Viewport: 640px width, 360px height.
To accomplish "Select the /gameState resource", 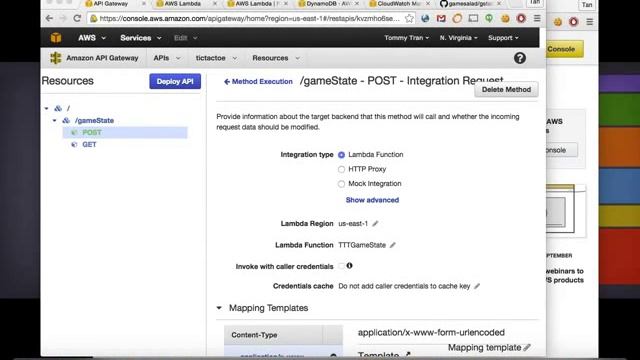I will click(94, 120).
